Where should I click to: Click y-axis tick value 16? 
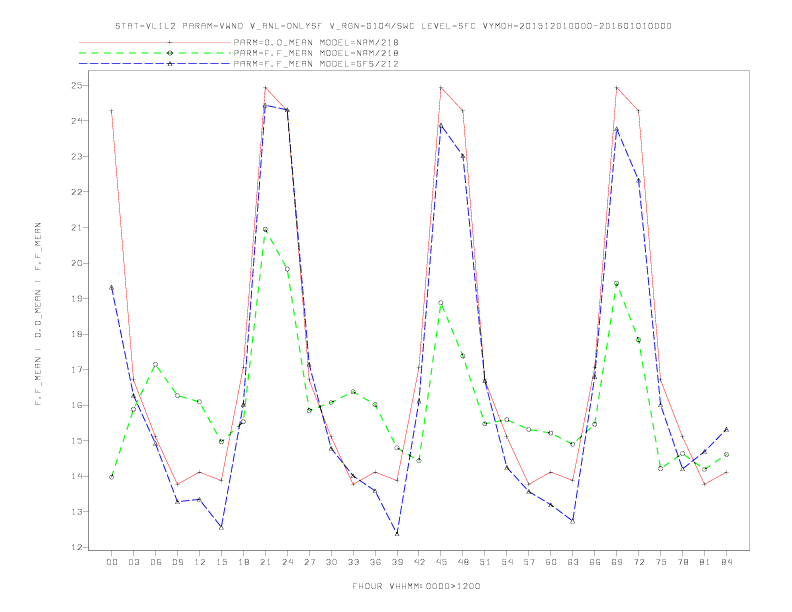pos(76,405)
